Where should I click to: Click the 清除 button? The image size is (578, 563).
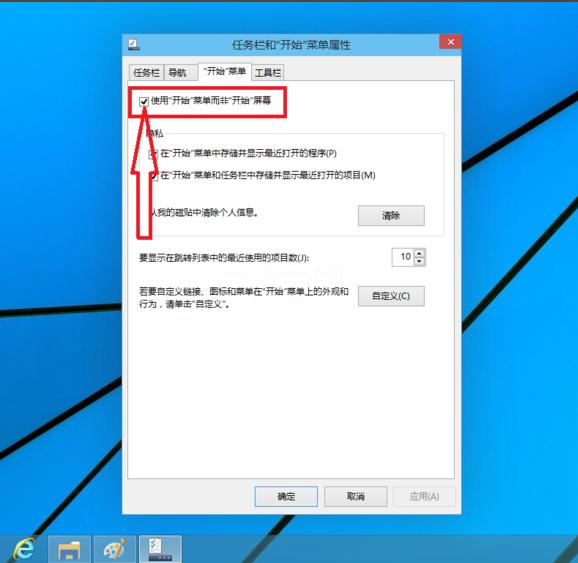pyautogui.click(x=391, y=215)
